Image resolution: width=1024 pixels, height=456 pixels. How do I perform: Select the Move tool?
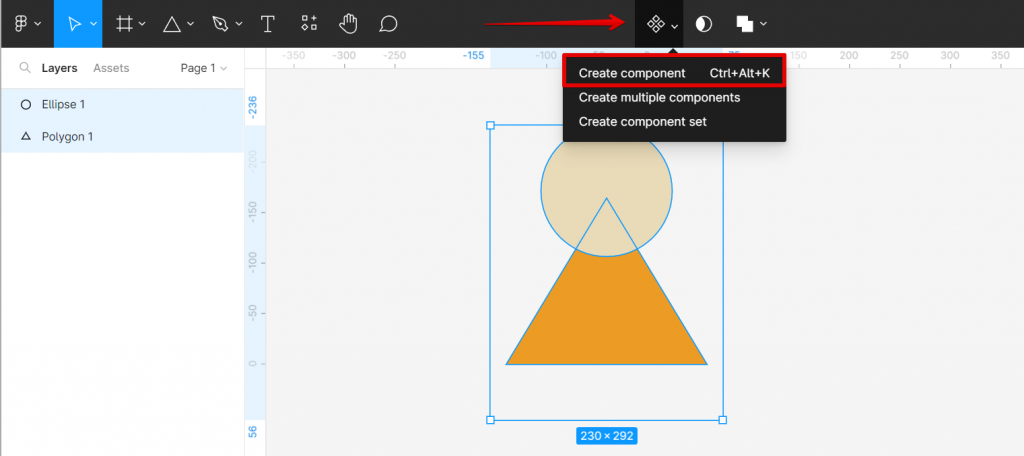pos(73,24)
